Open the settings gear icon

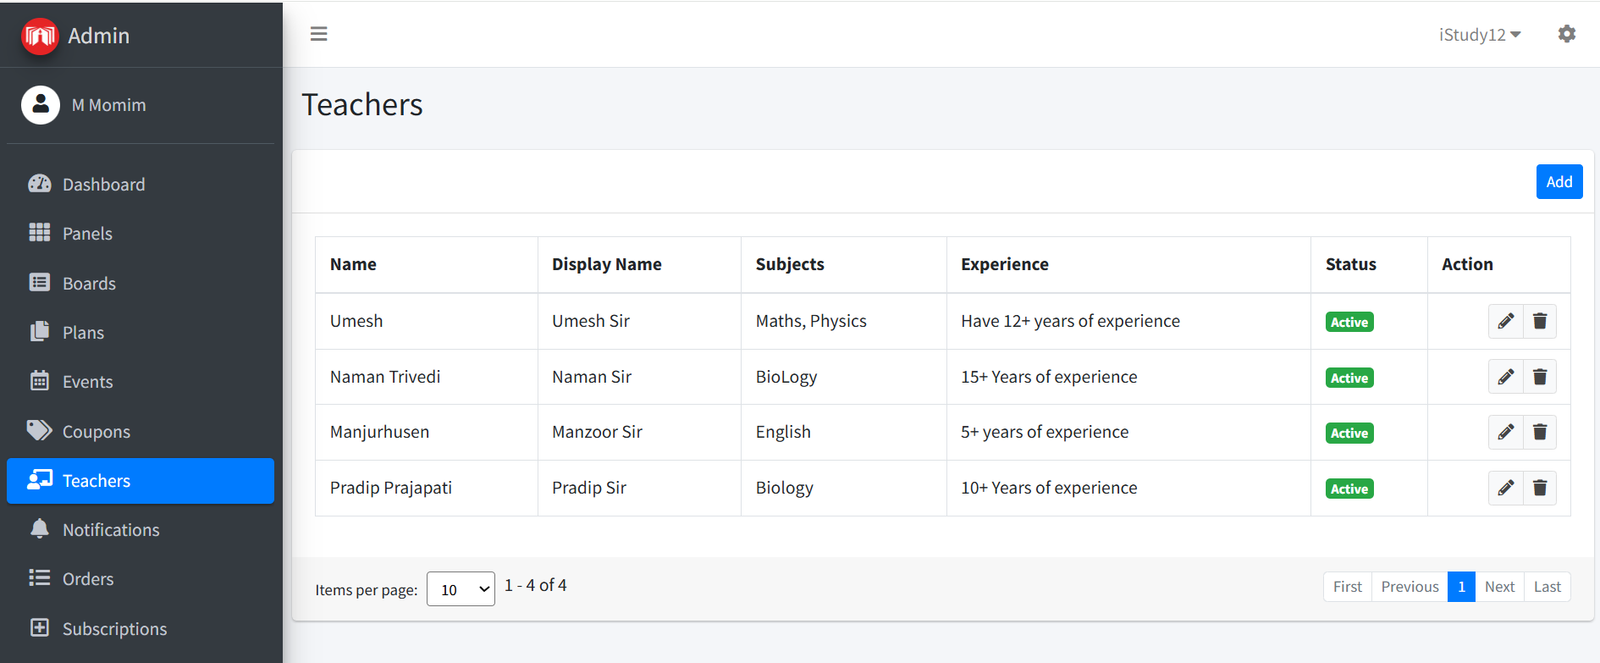coord(1566,34)
